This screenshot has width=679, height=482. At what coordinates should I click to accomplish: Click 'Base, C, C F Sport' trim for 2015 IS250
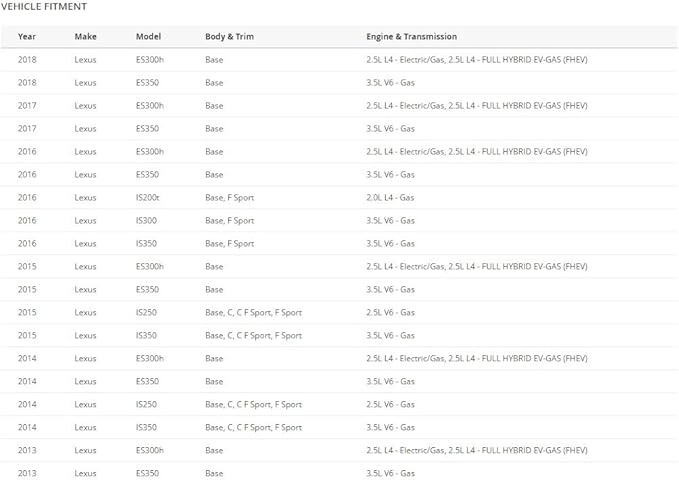(253, 312)
